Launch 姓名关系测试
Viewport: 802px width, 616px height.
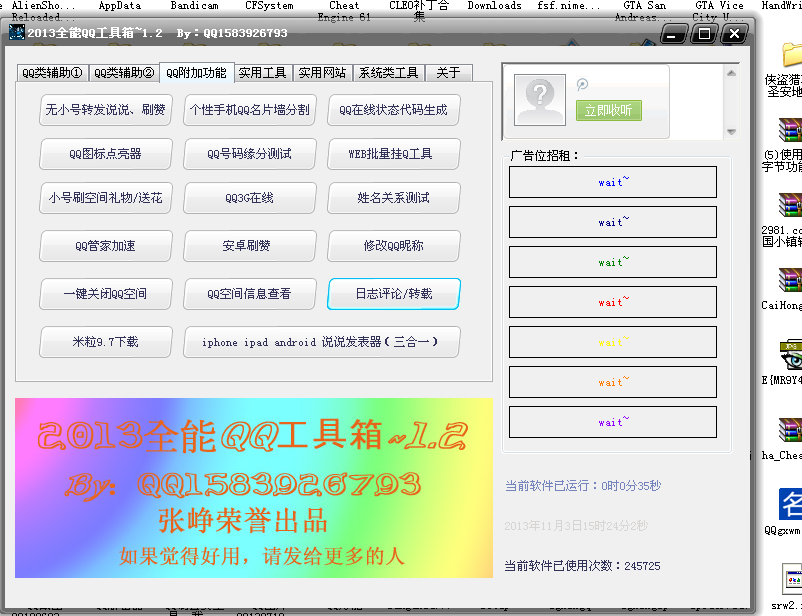[x=393, y=197]
